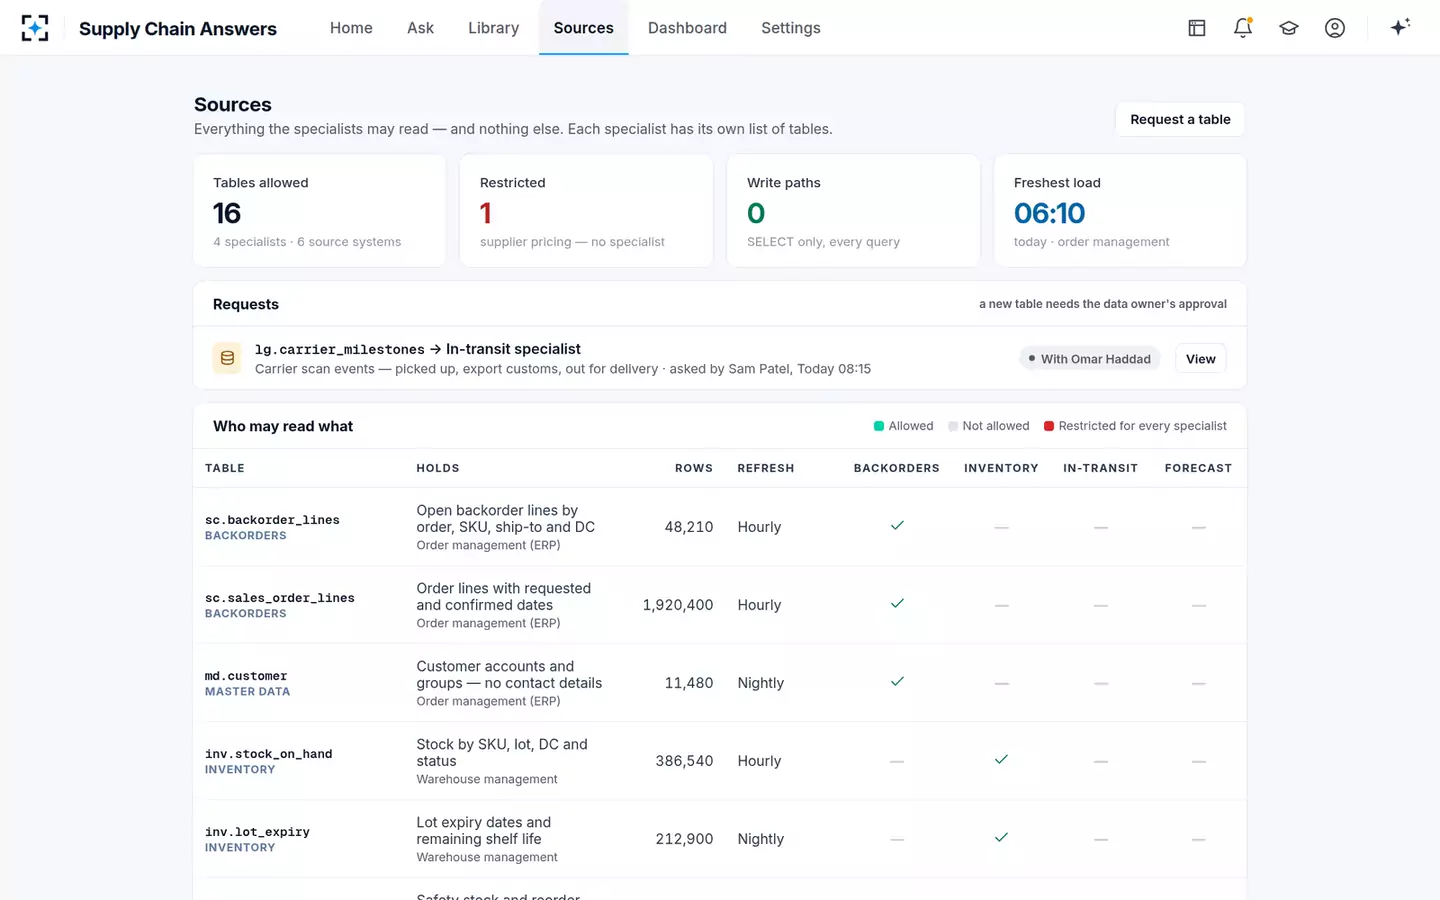Click Inventory checkmark for inv.lot_expiry
The width and height of the screenshot is (1440, 900).
click(x=1001, y=837)
